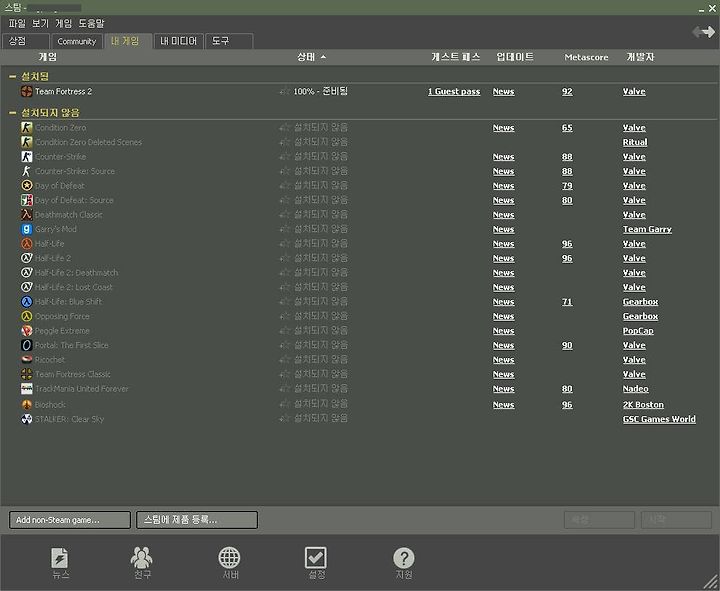Click the STALKER: Clear Sky icon
Viewport: 720px width, 591px height.
coord(27,419)
